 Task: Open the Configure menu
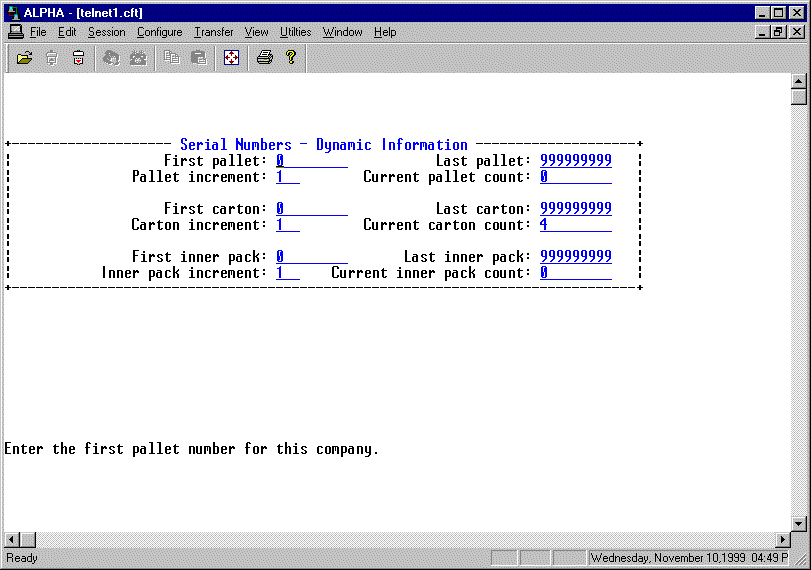point(159,32)
